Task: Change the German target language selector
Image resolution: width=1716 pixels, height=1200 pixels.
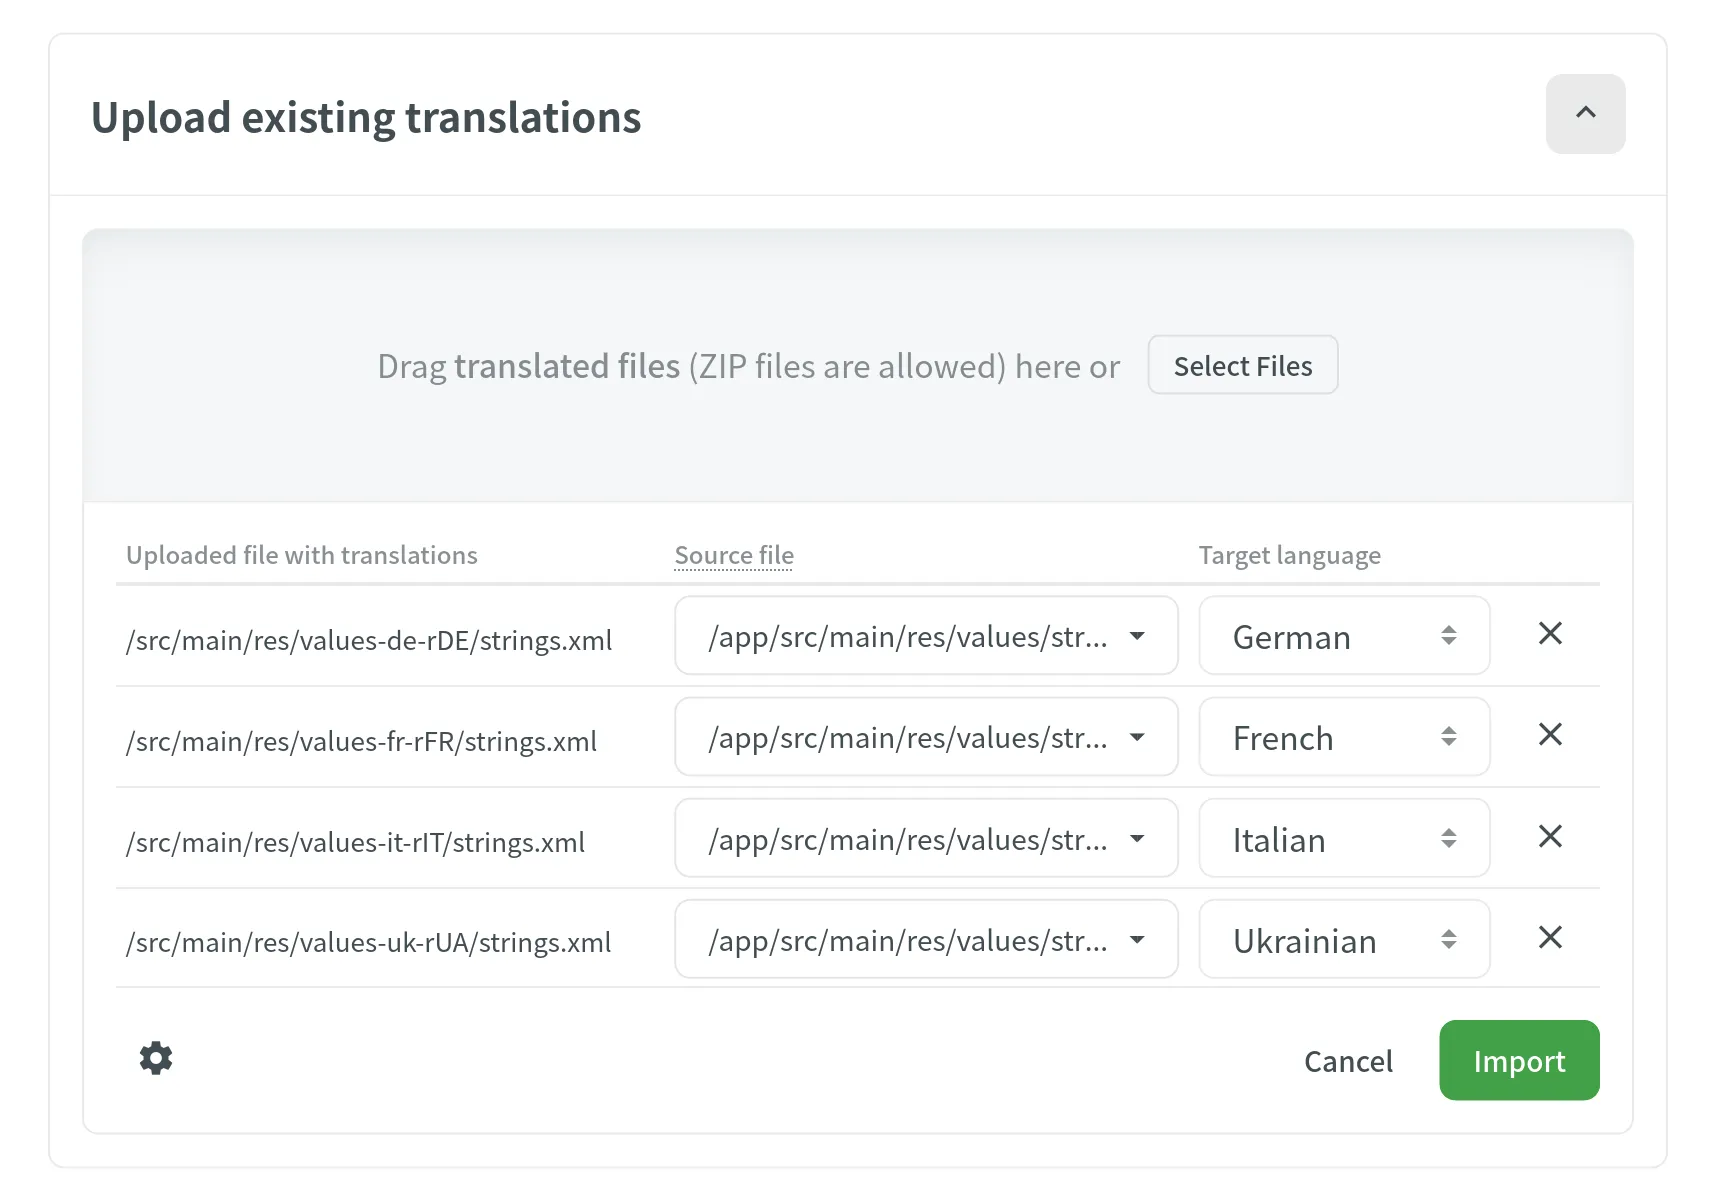Action: click(x=1344, y=636)
